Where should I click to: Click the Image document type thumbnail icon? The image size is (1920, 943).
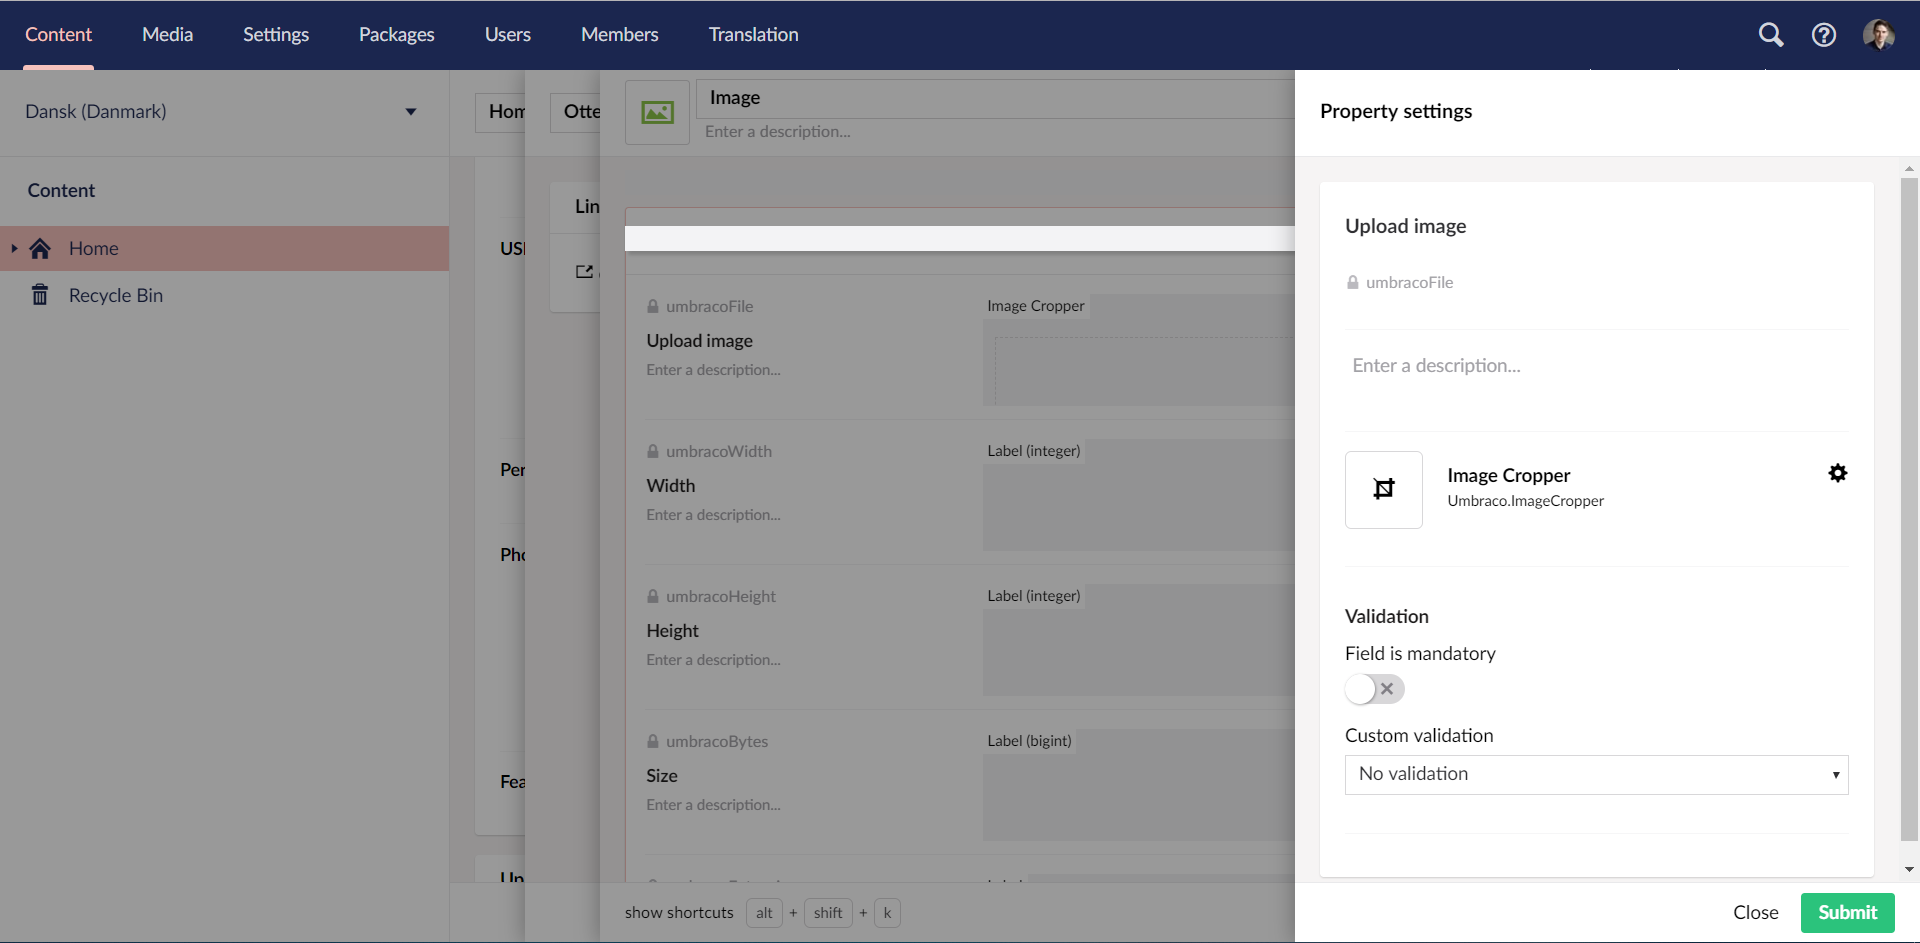[657, 112]
